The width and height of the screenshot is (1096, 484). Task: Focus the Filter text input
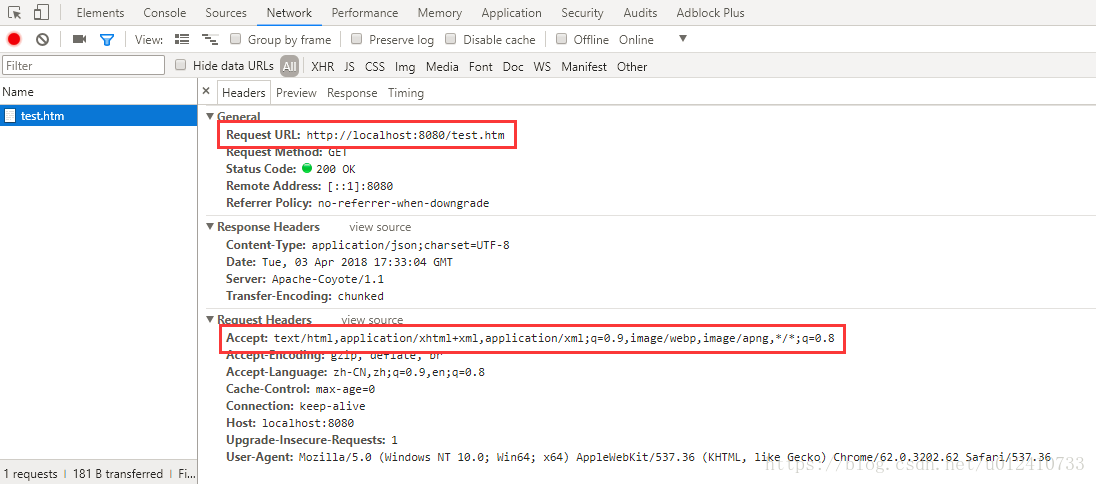click(x=84, y=66)
